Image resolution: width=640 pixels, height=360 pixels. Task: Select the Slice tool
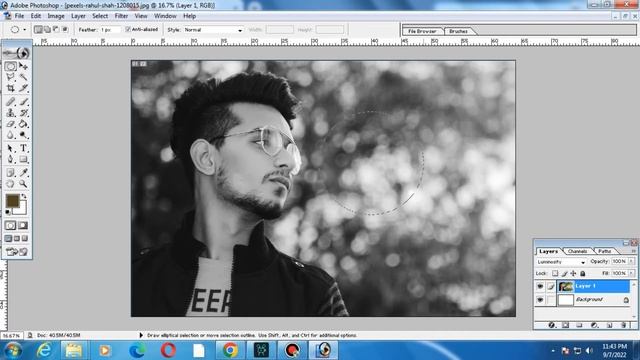click(23, 88)
